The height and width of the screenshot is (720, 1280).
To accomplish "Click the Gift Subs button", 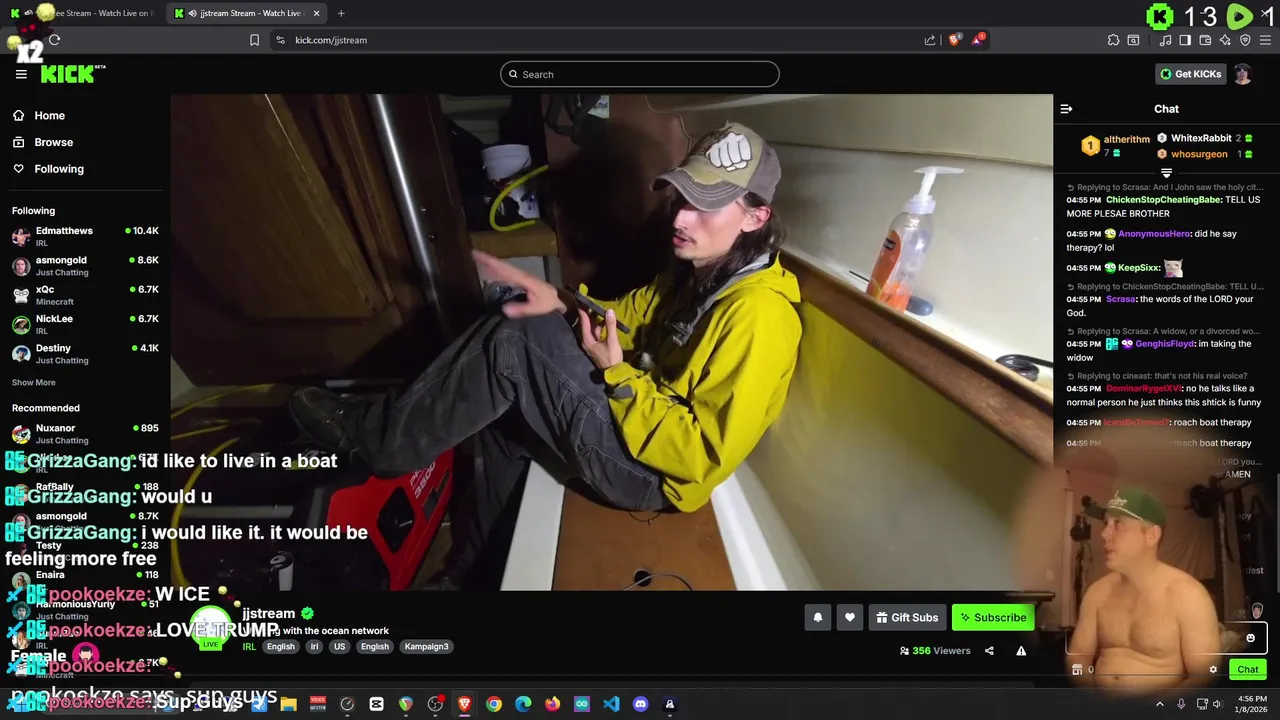I will [907, 617].
